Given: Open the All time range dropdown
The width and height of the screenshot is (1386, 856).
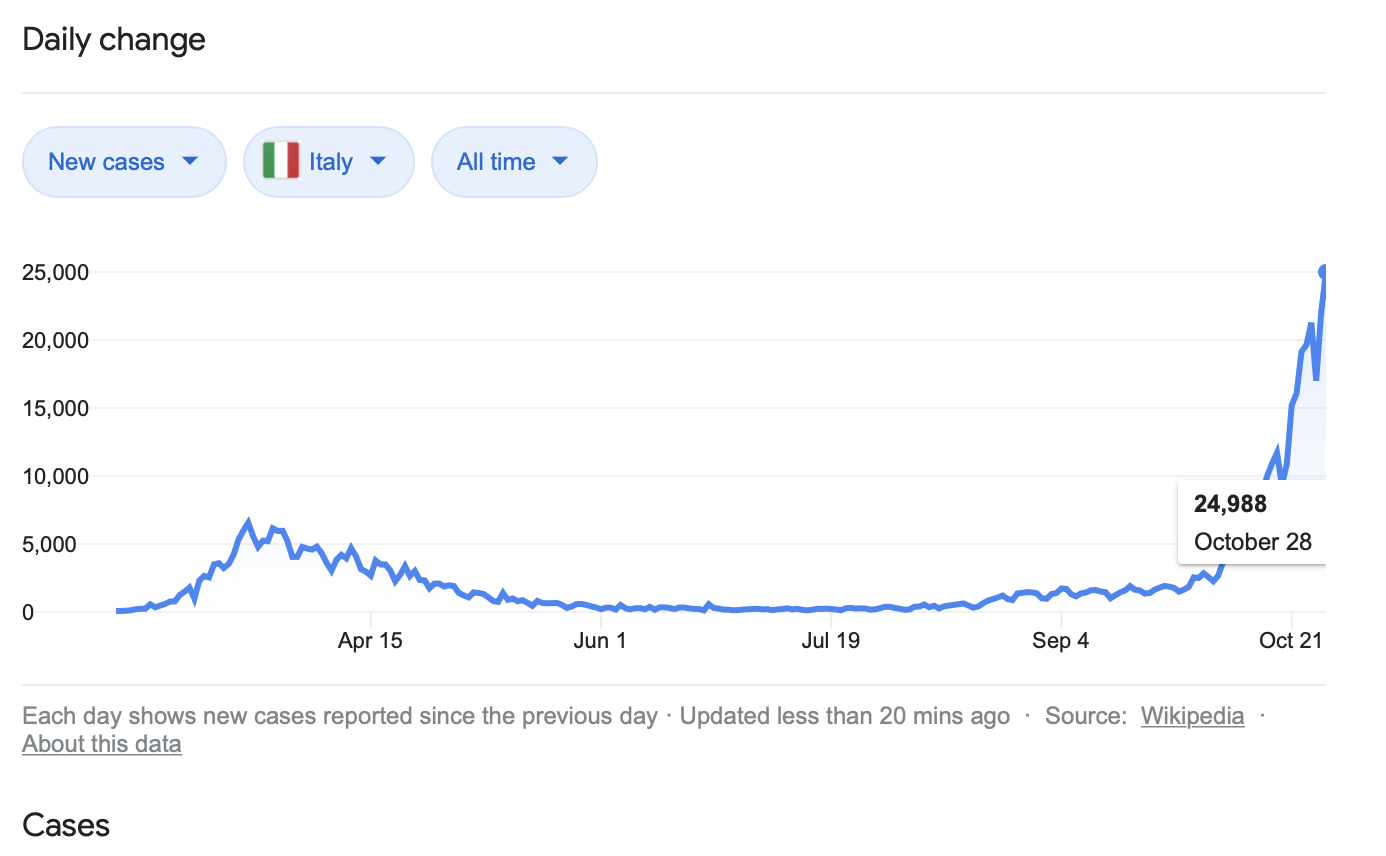Looking at the screenshot, I should pyautogui.click(x=513, y=161).
